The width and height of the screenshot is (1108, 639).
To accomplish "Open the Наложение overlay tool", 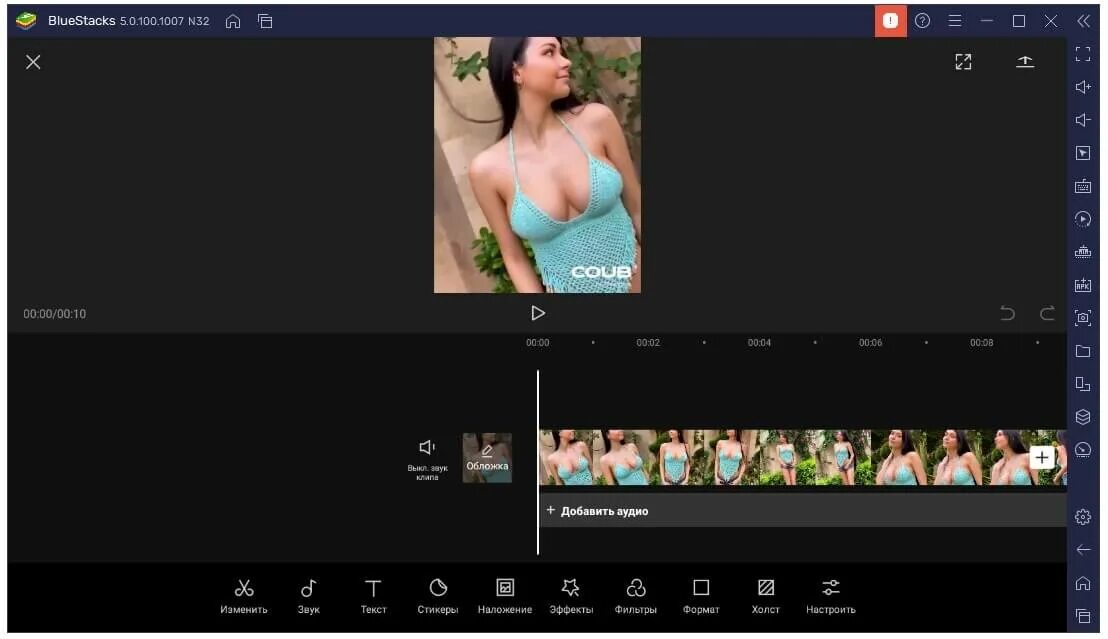I will click(505, 597).
